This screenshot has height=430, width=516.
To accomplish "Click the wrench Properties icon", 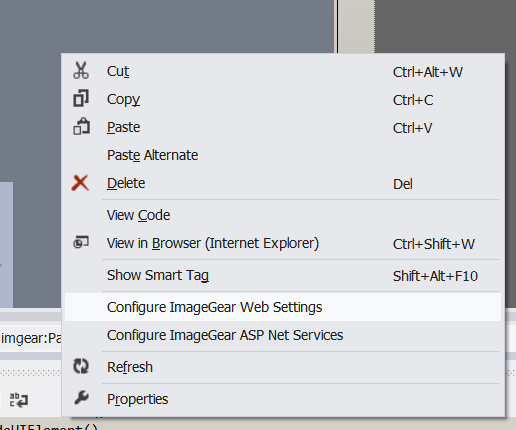I will (81, 398).
